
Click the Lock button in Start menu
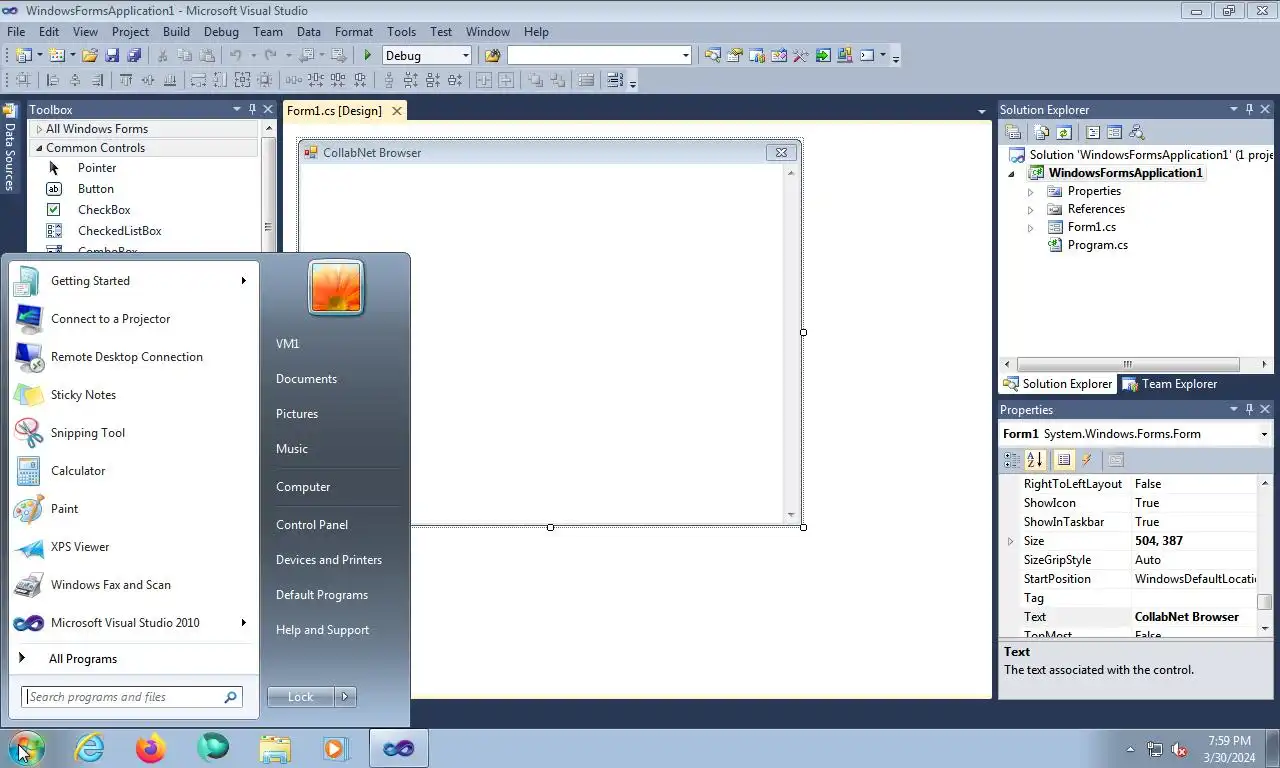(x=301, y=697)
